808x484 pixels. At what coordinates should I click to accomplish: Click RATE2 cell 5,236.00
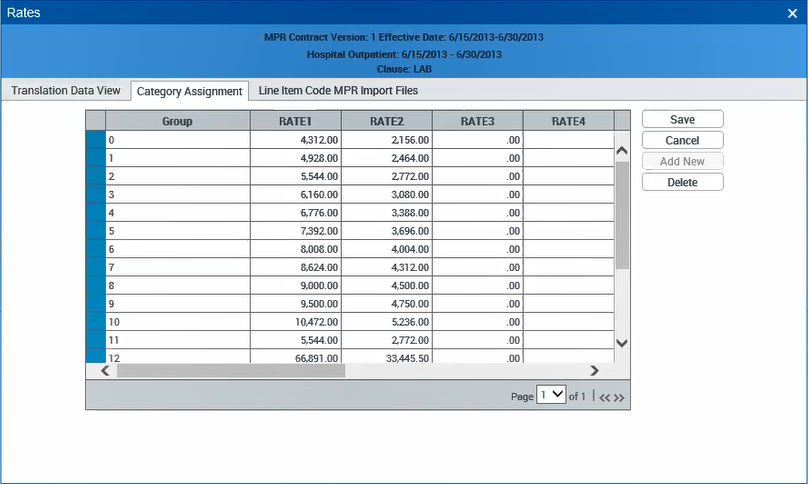386,322
